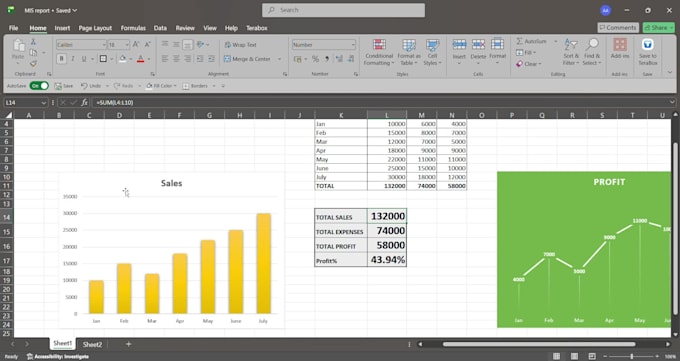Click Save in quick access toolbar
This screenshot has height=361, width=680.
(x=64, y=86)
